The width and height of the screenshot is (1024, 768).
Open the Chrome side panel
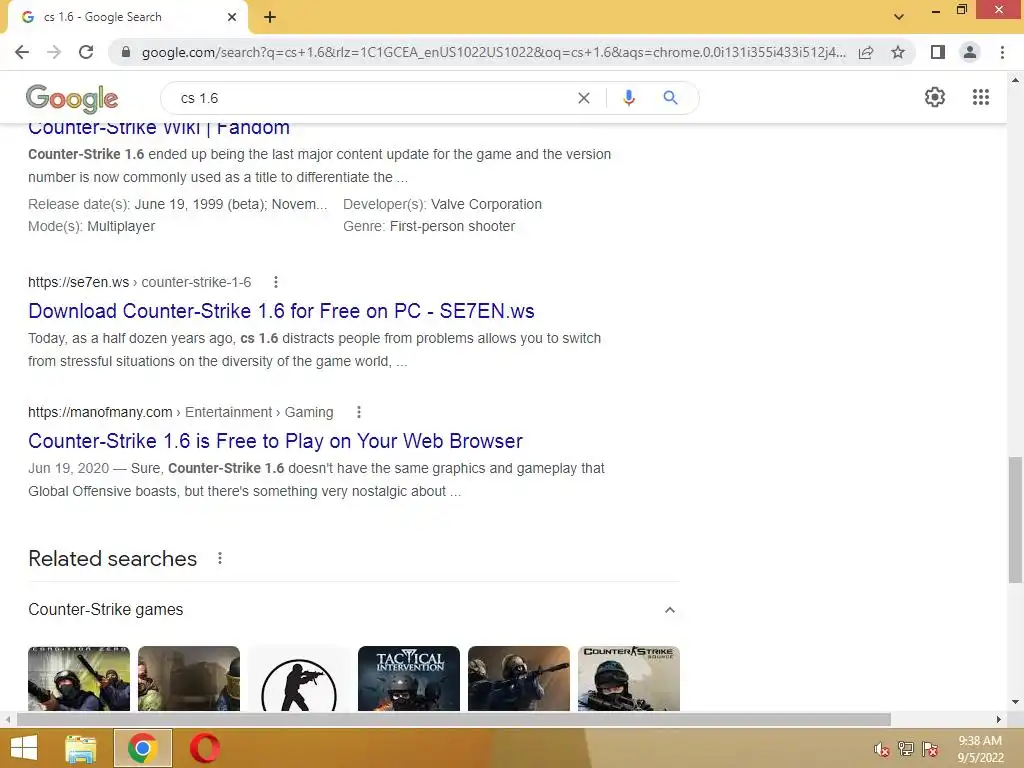pyautogui.click(x=938, y=52)
